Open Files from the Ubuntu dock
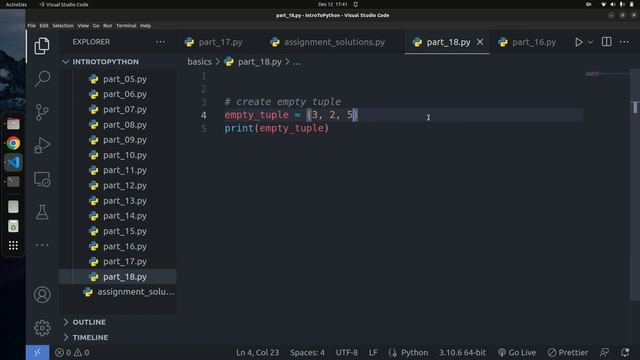640x360 pixels. (13, 124)
